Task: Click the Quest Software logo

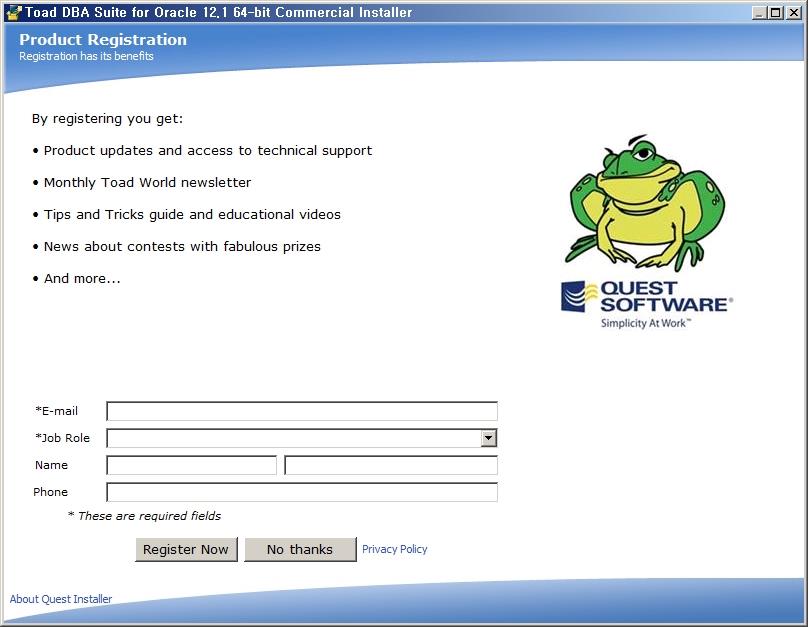Action: [646, 305]
